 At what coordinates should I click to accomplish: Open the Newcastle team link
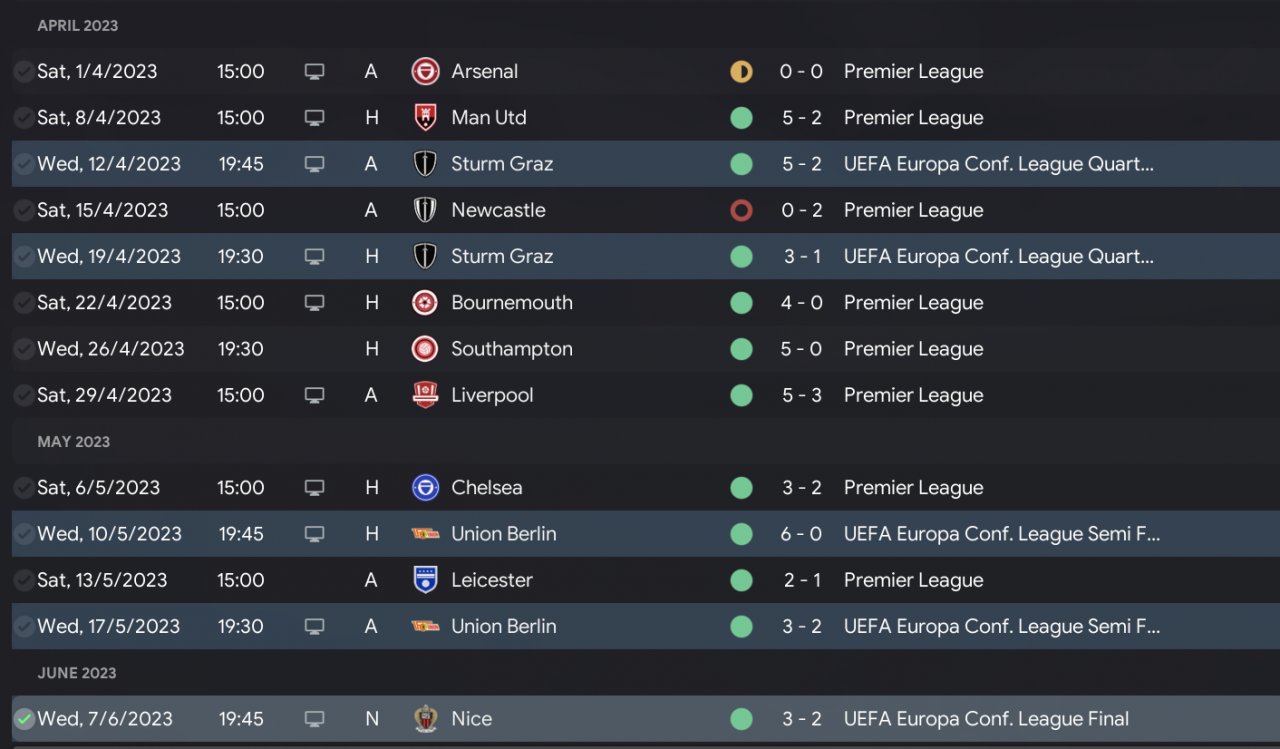pos(498,210)
